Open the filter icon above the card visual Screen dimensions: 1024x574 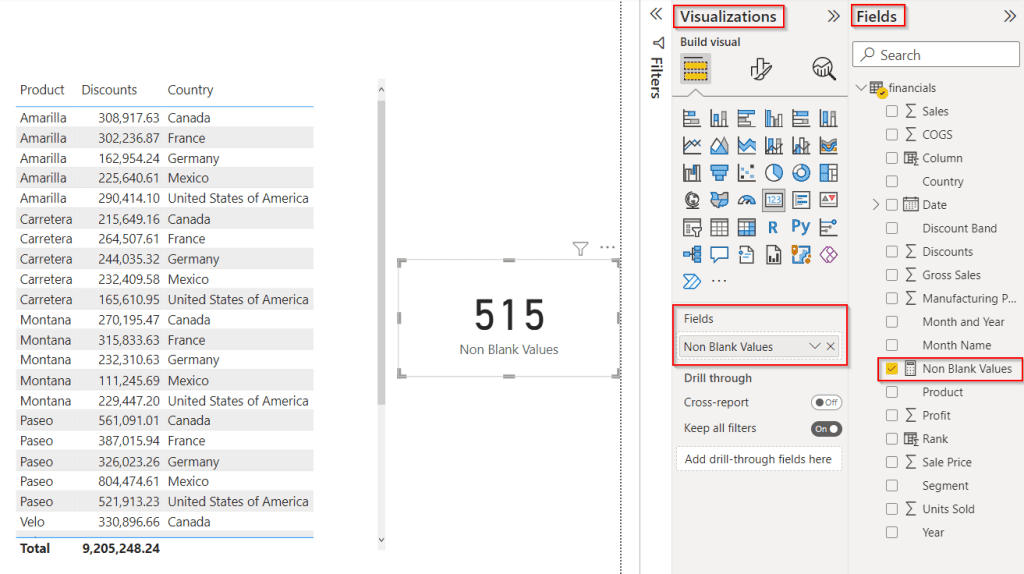pyautogui.click(x=580, y=248)
